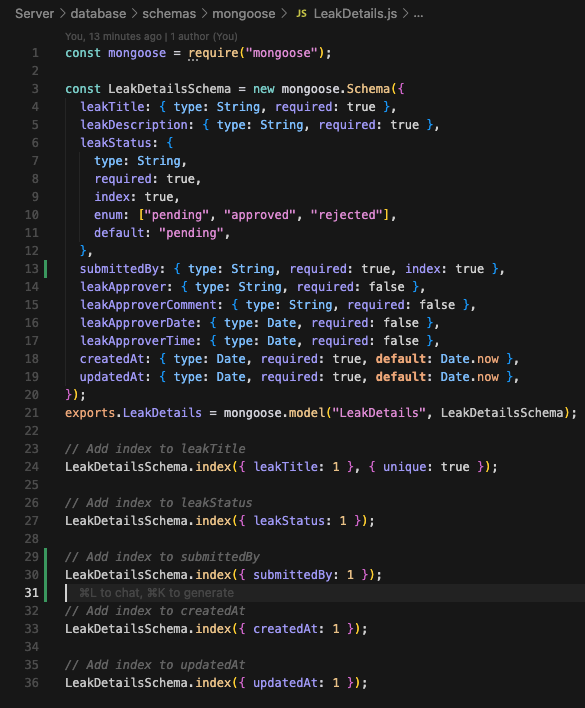The width and height of the screenshot is (585, 708).
Task: Click current line number 31 in gutter
Action: (x=32, y=592)
